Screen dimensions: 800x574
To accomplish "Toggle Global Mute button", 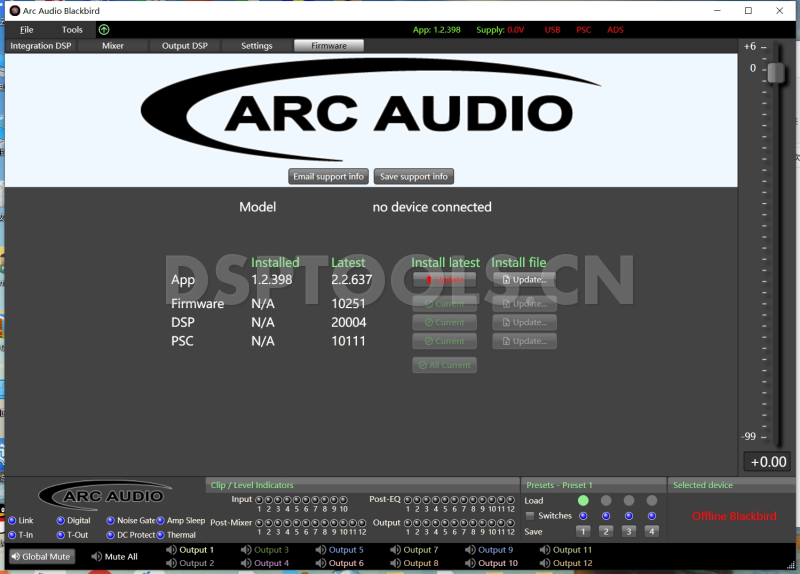I will [x=41, y=557].
